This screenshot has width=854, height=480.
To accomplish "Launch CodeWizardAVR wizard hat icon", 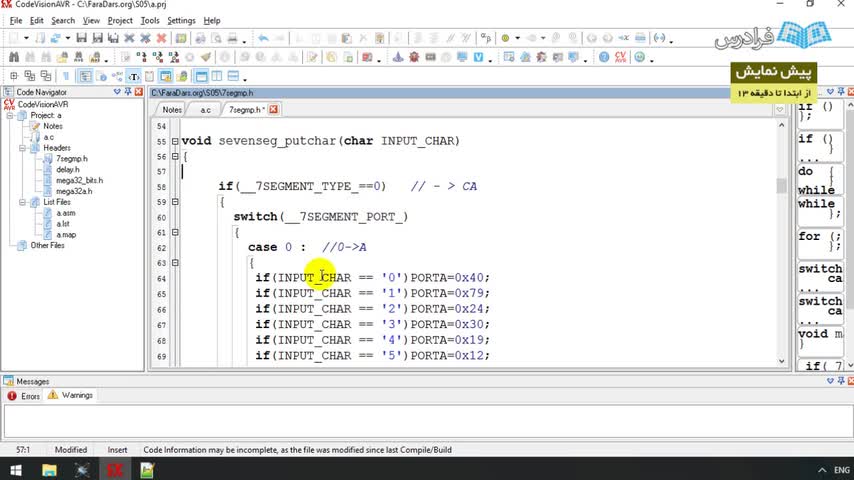I will coord(398,57).
